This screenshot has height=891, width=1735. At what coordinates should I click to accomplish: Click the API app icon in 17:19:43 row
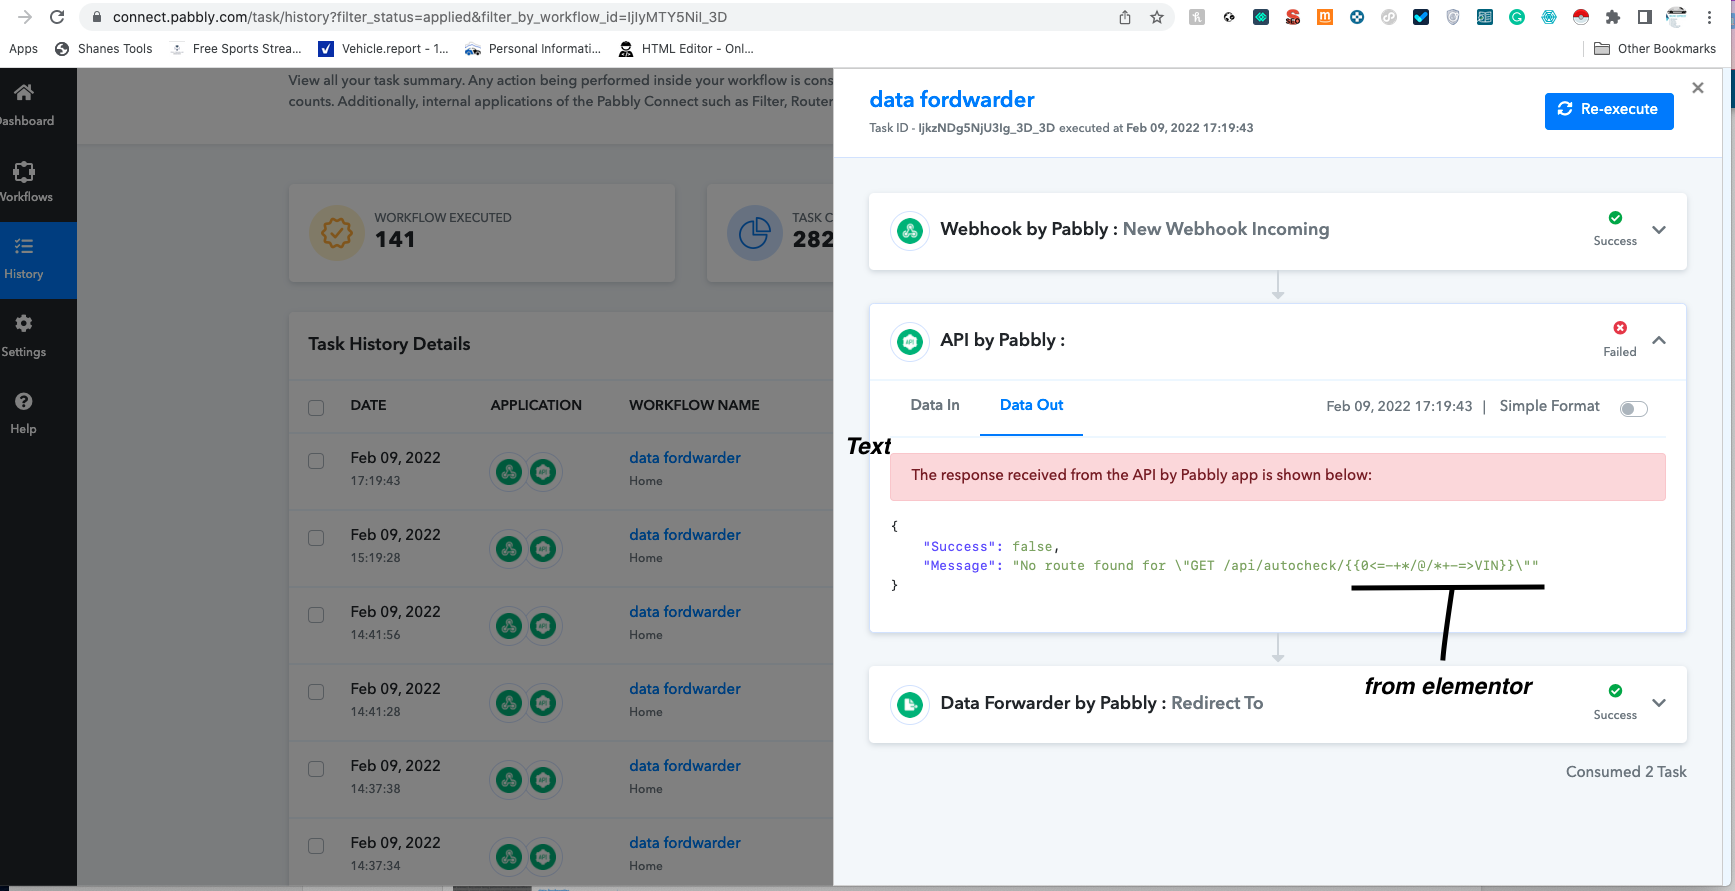pos(543,471)
